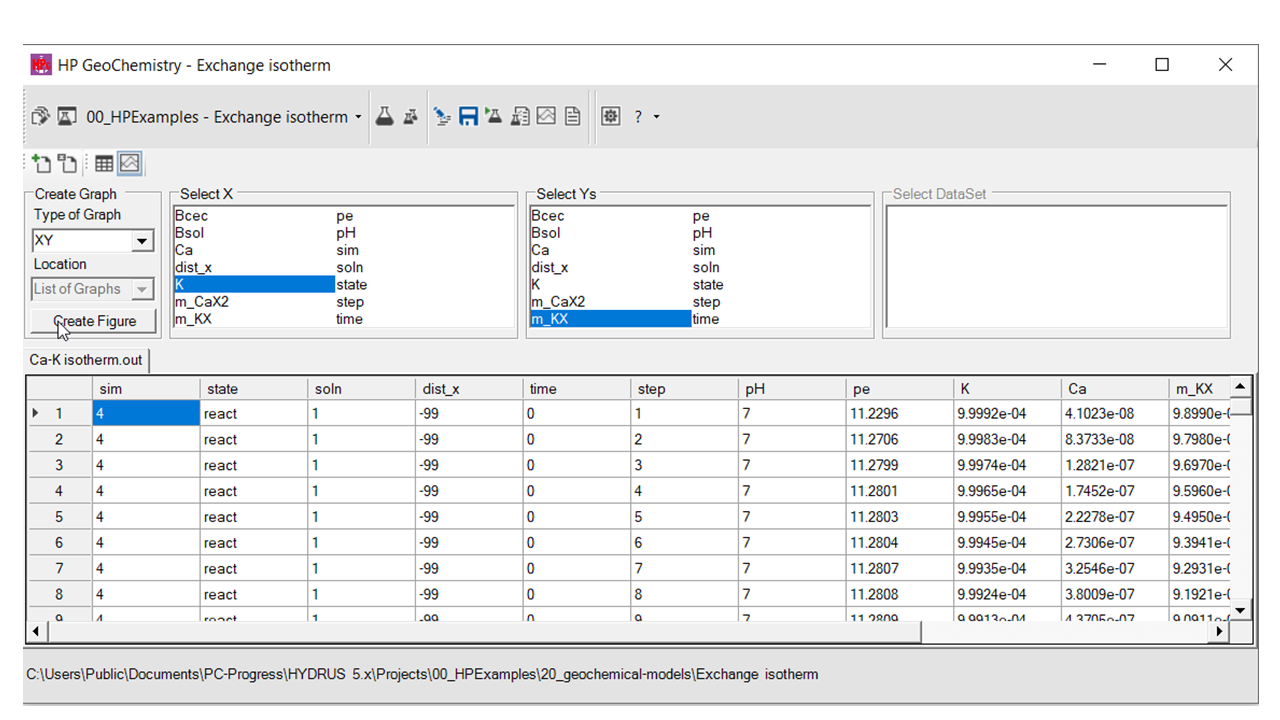The height and width of the screenshot is (720, 1280).
Task: Click the large flask icon in toolbar
Action: (384, 117)
